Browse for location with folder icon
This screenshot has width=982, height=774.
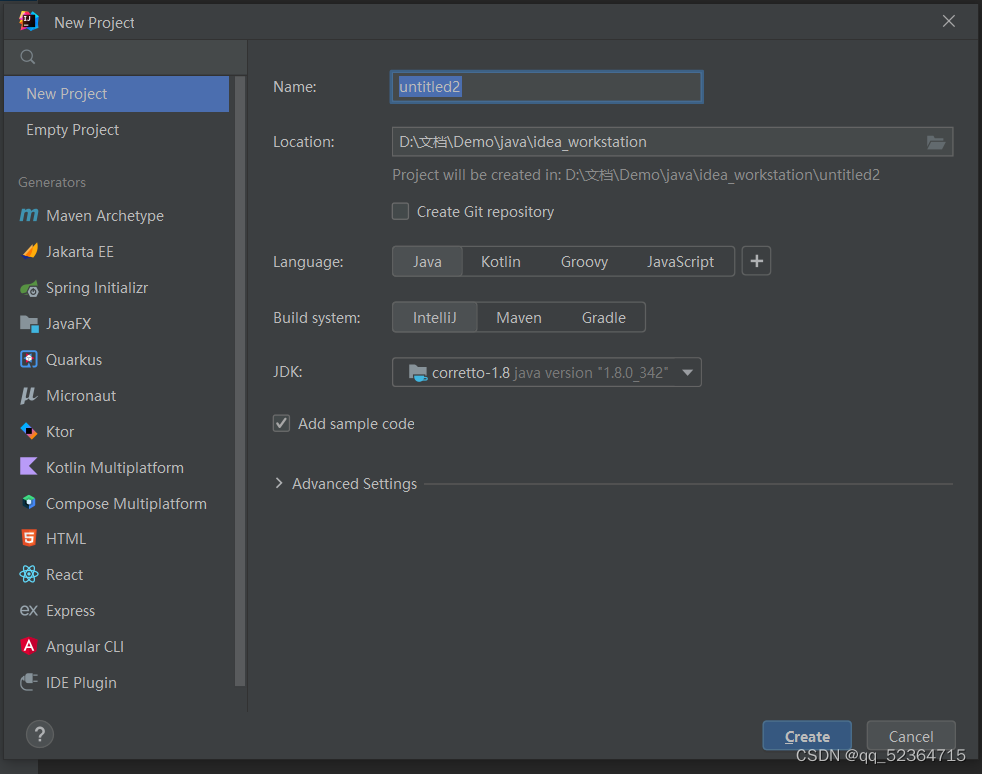(936, 142)
